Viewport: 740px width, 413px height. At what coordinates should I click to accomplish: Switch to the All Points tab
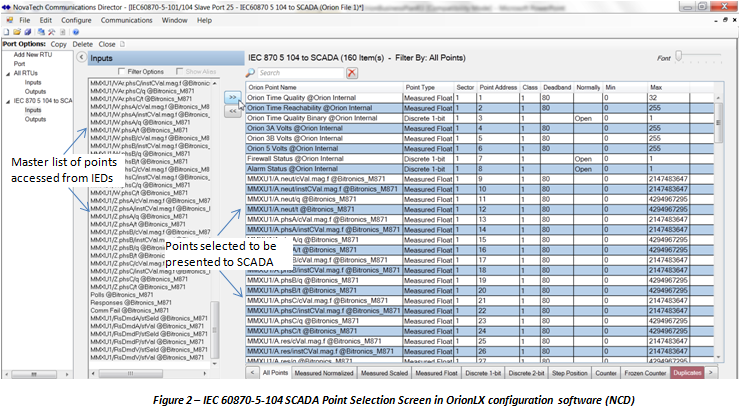275,372
